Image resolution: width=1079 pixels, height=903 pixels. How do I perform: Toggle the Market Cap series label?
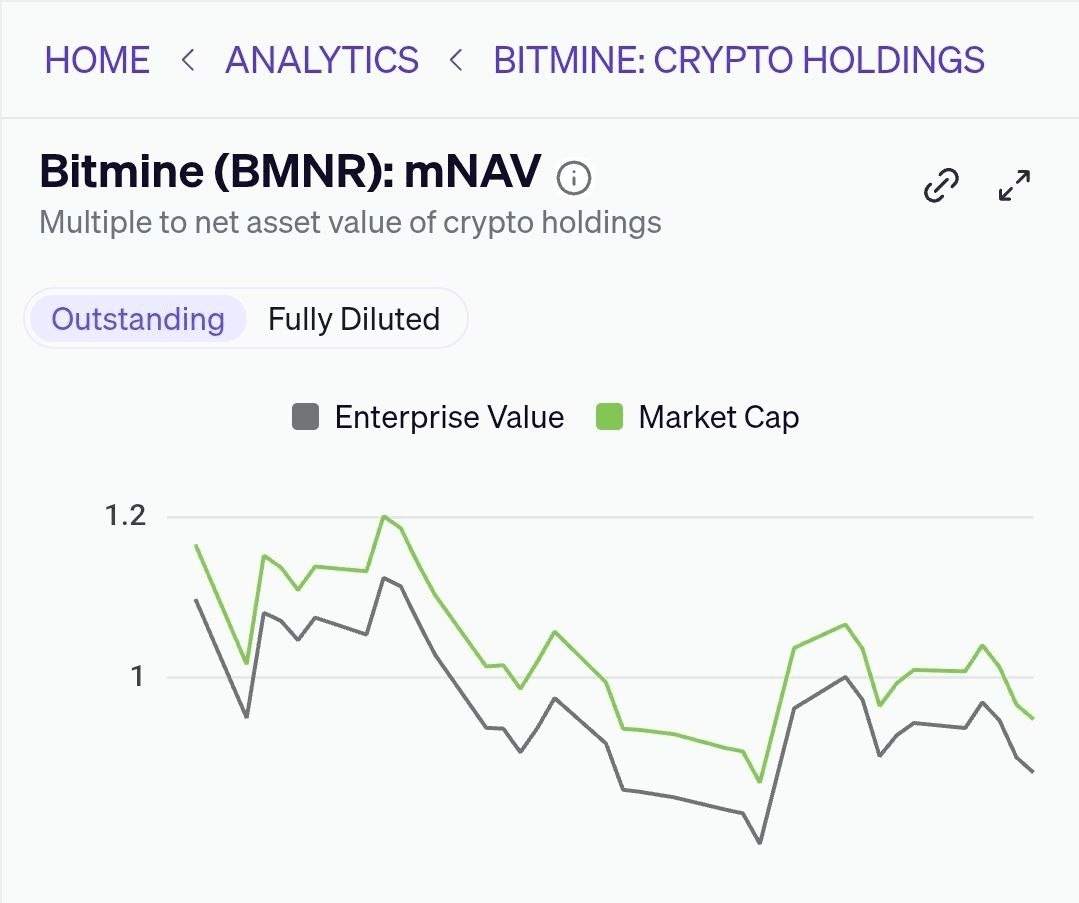(x=719, y=417)
